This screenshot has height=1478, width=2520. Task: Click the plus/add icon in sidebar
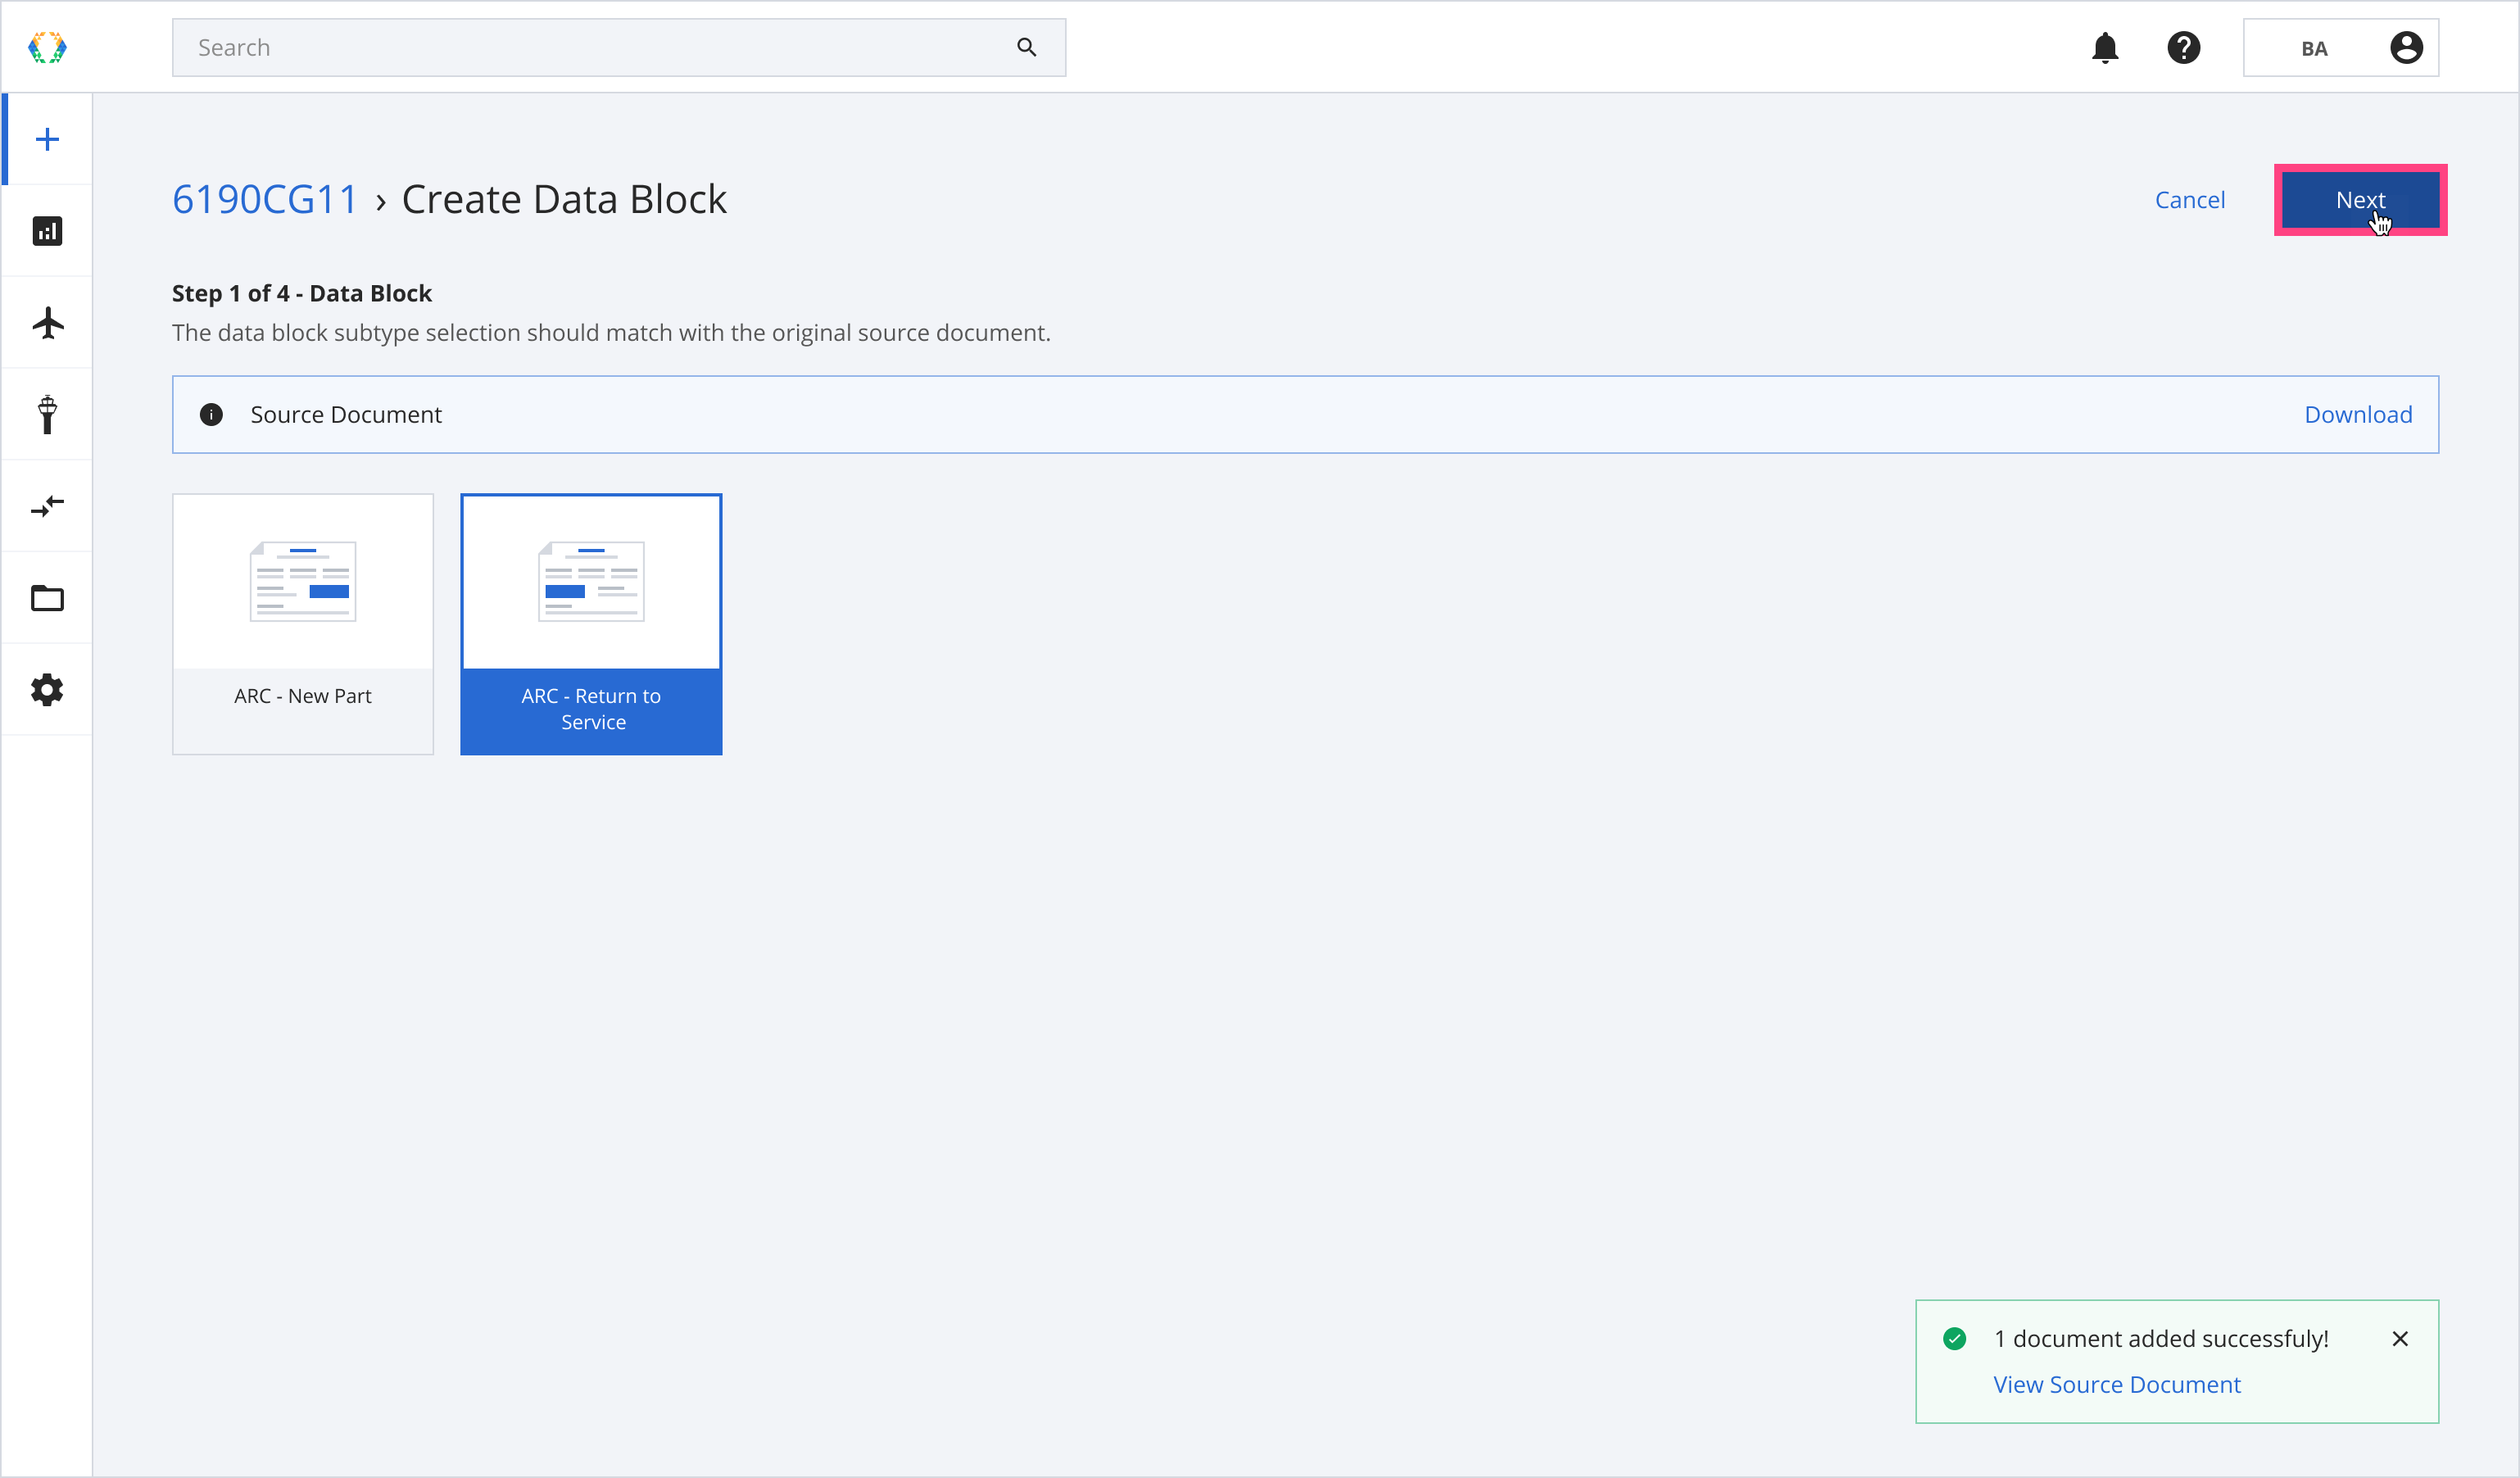click(48, 139)
